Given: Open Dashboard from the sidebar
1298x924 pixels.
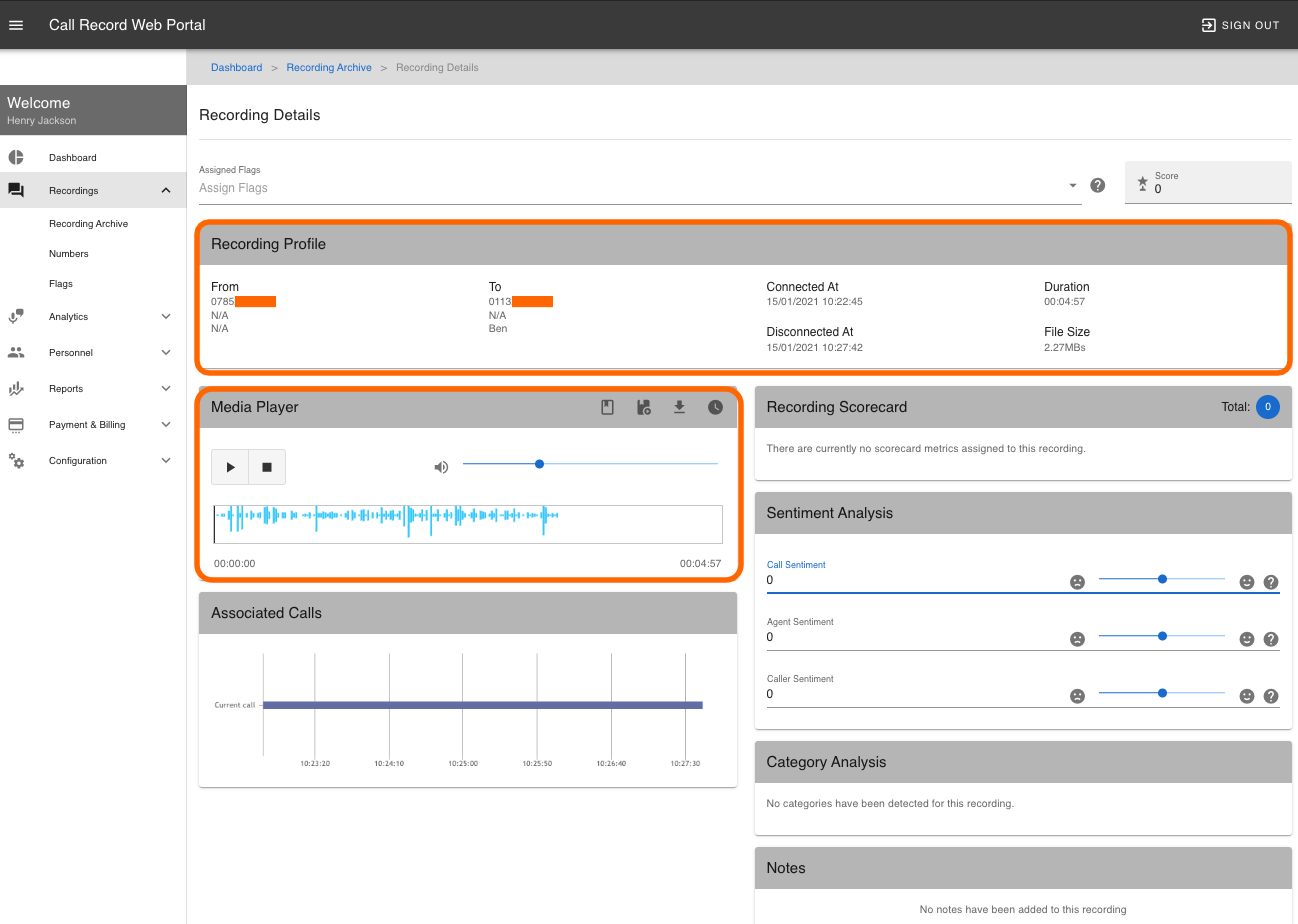Looking at the screenshot, I should click(x=93, y=158).
